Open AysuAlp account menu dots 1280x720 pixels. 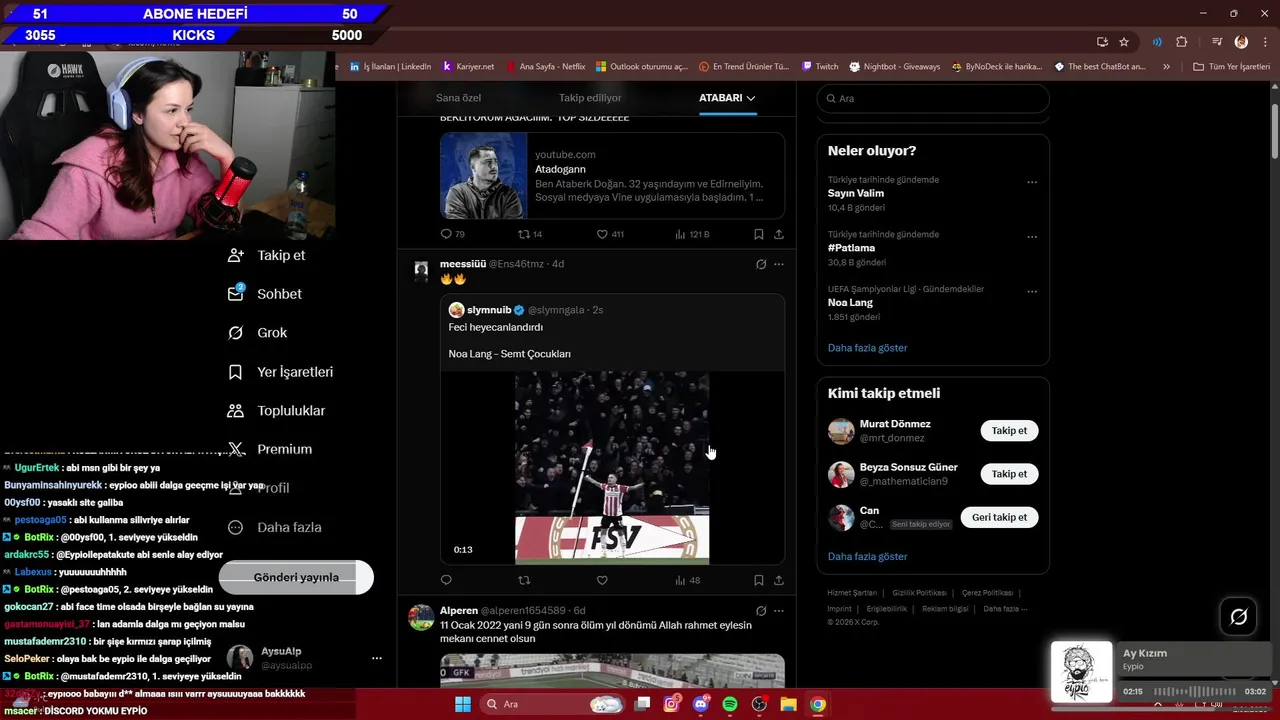coord(376,658)
